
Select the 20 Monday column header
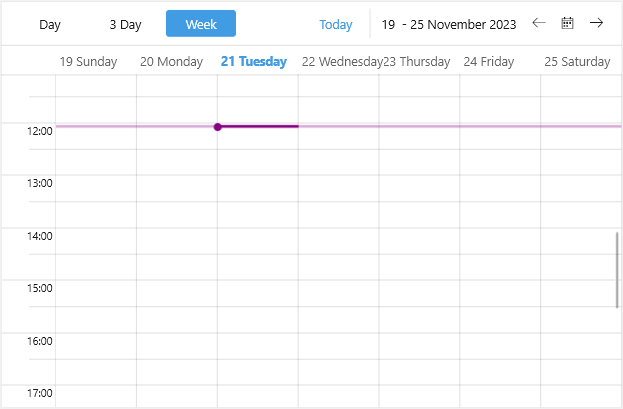(x=171, y=61)
